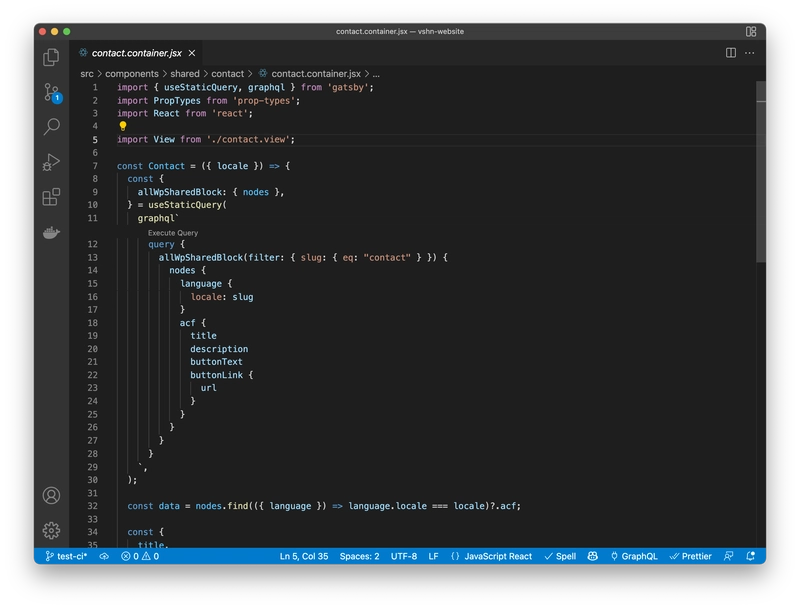Click the PropTypes import identifier
Viewport: 800px width, 609px height.
[177, 100]
